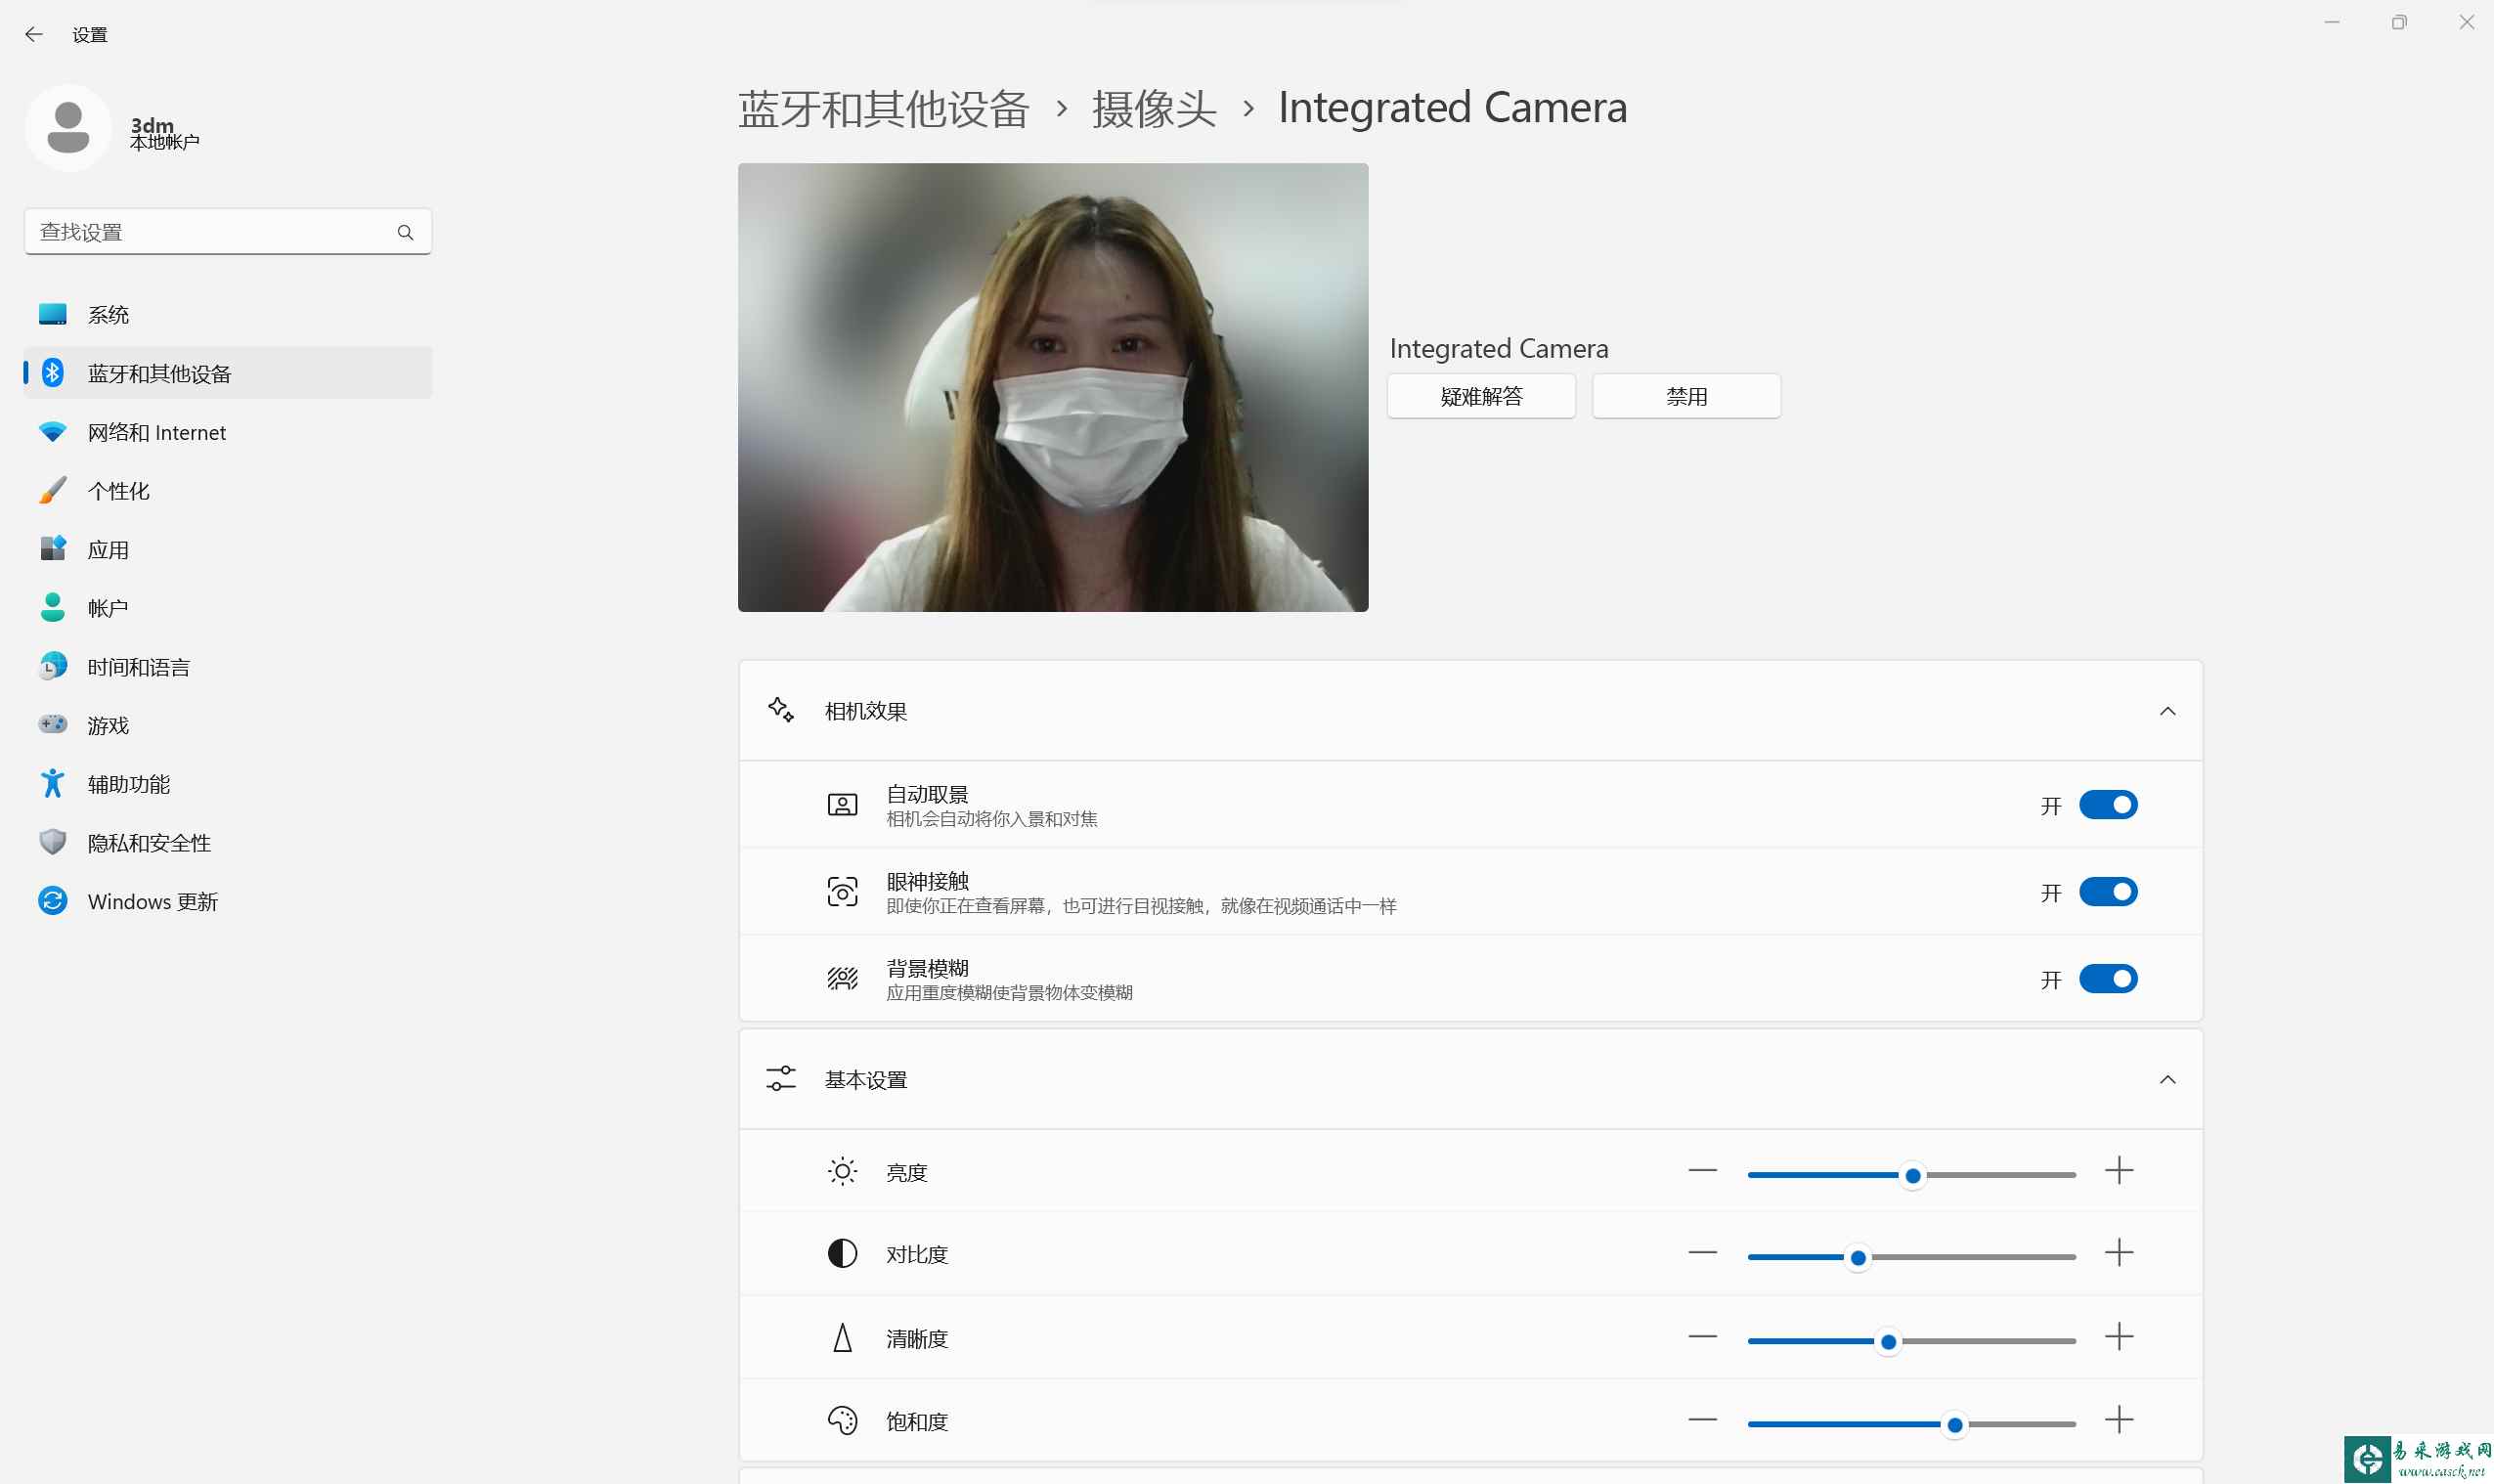The height and width of the screenshot is (1484, 2494).
Task: Decrease 对比度 with minus button
Action: coord(1701,1252)
